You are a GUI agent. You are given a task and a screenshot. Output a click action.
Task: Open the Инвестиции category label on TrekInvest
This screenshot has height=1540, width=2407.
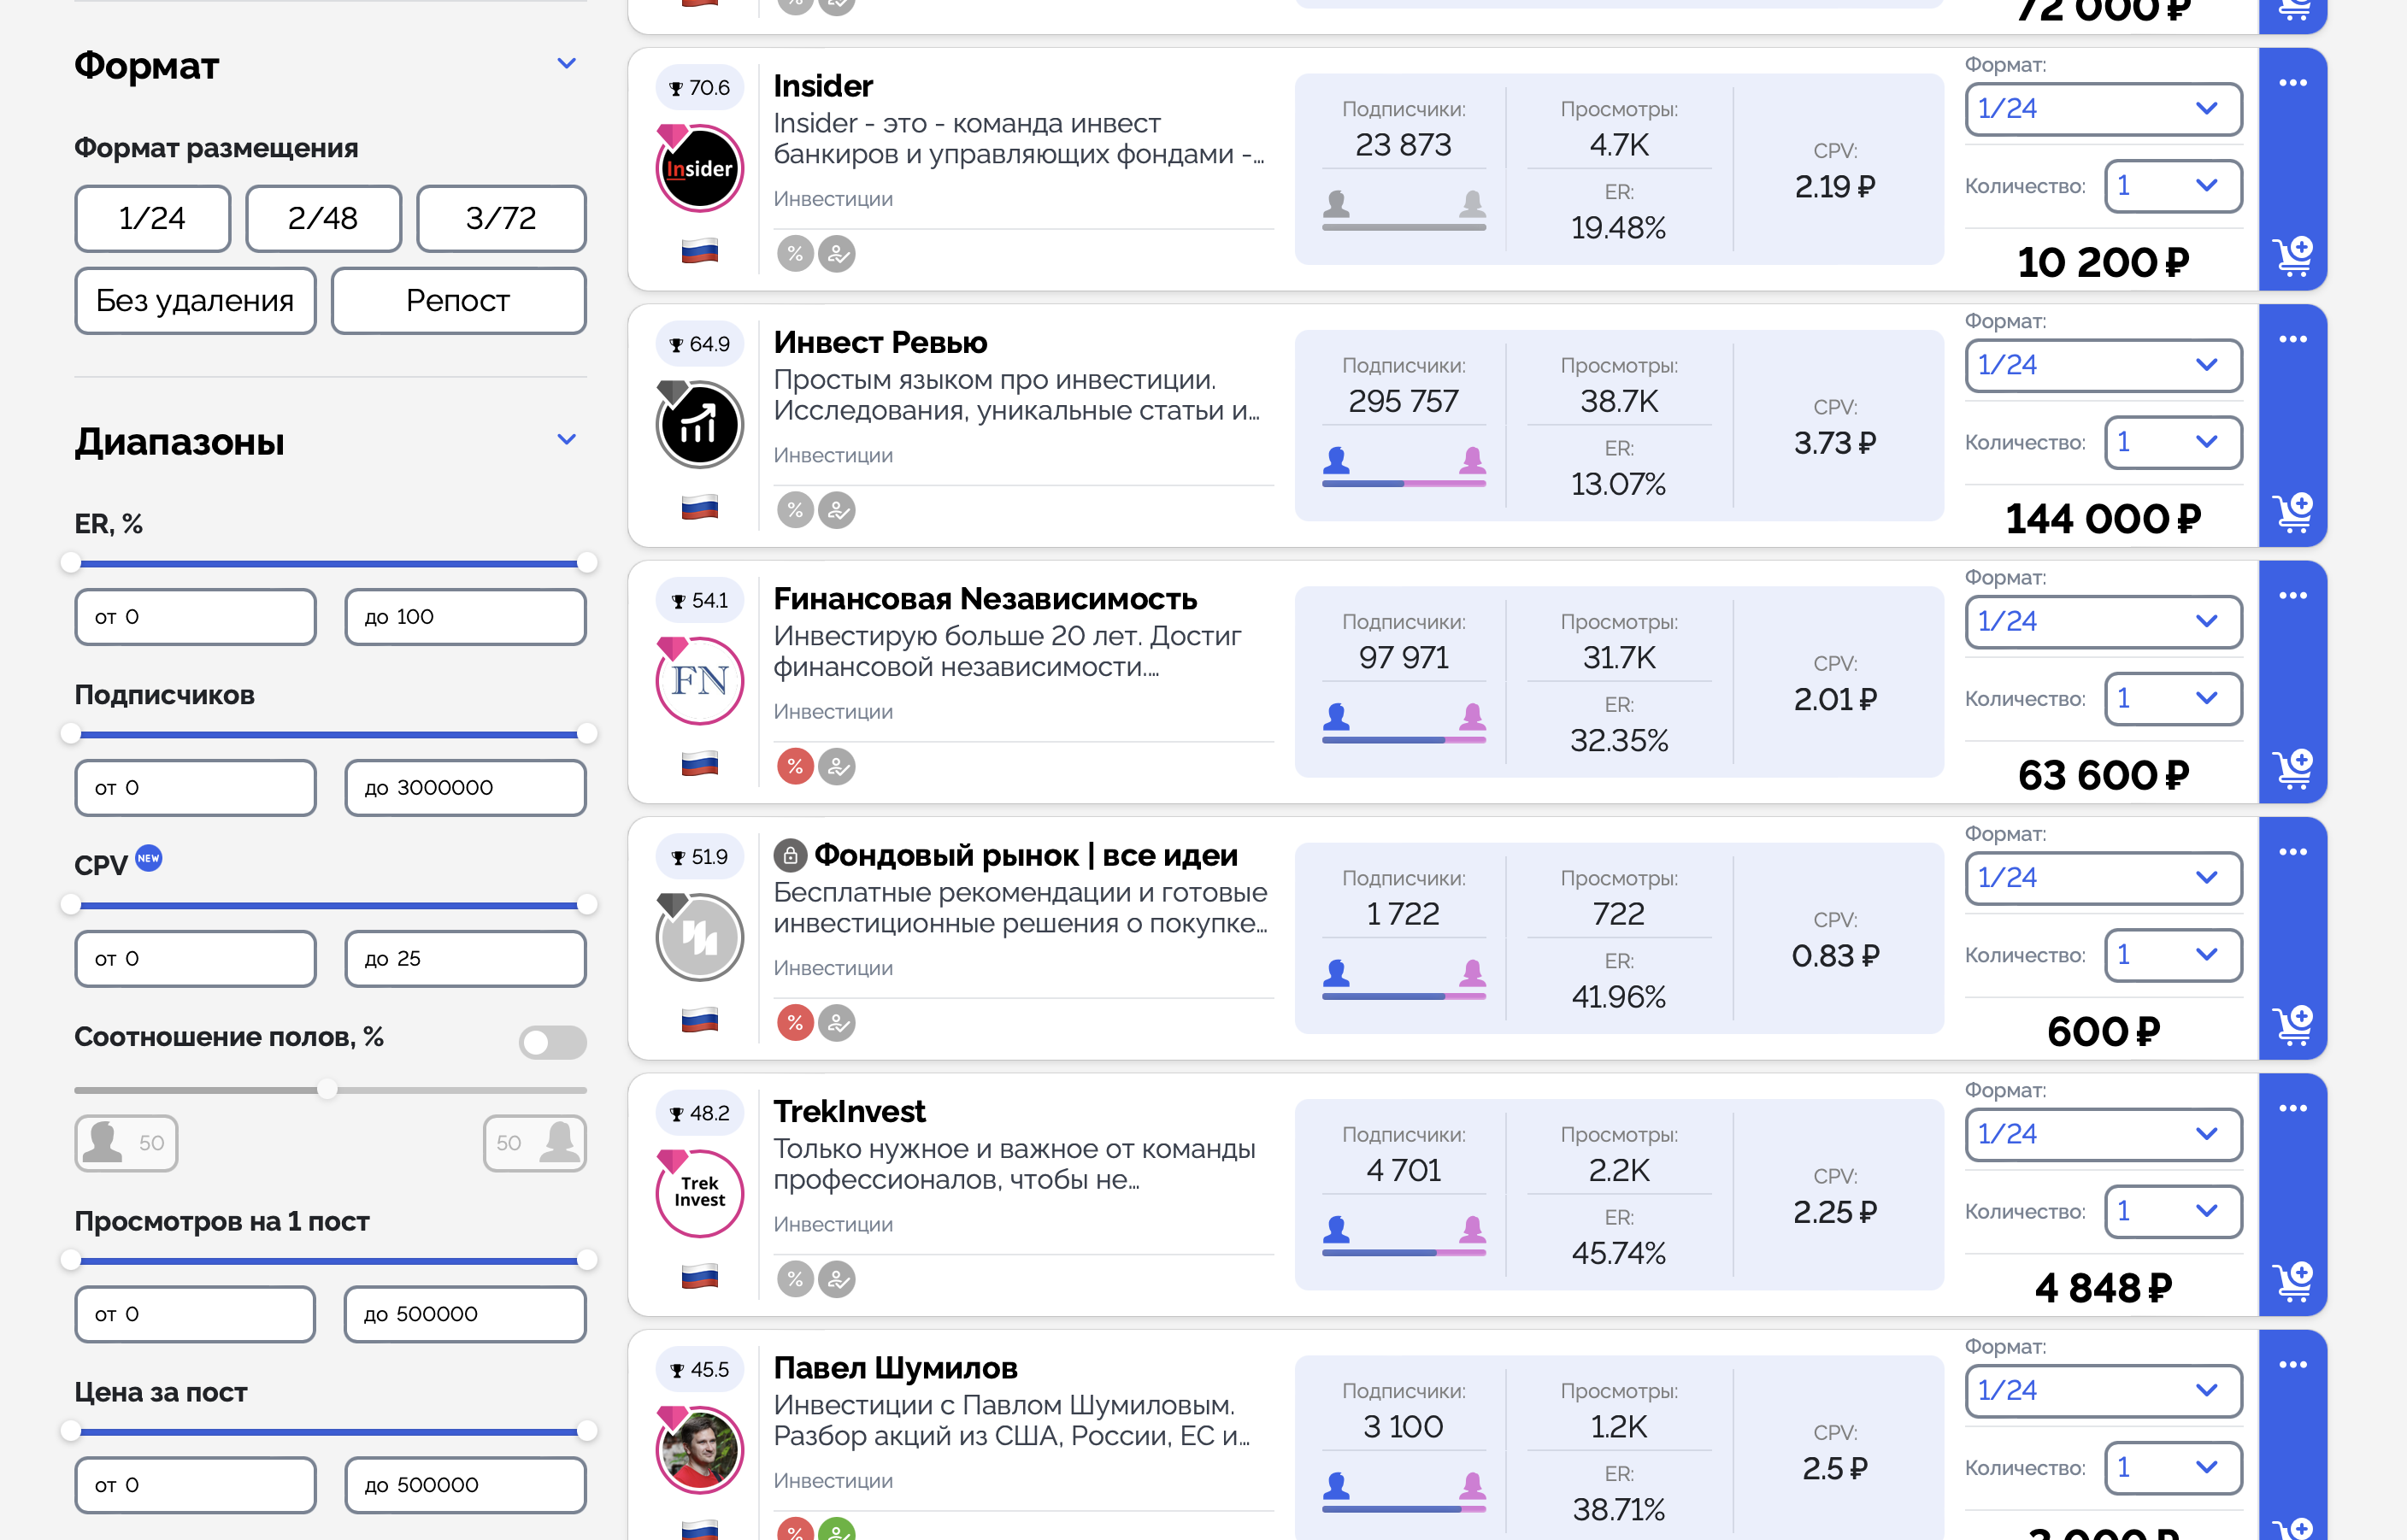click(x=833, y=1223)
